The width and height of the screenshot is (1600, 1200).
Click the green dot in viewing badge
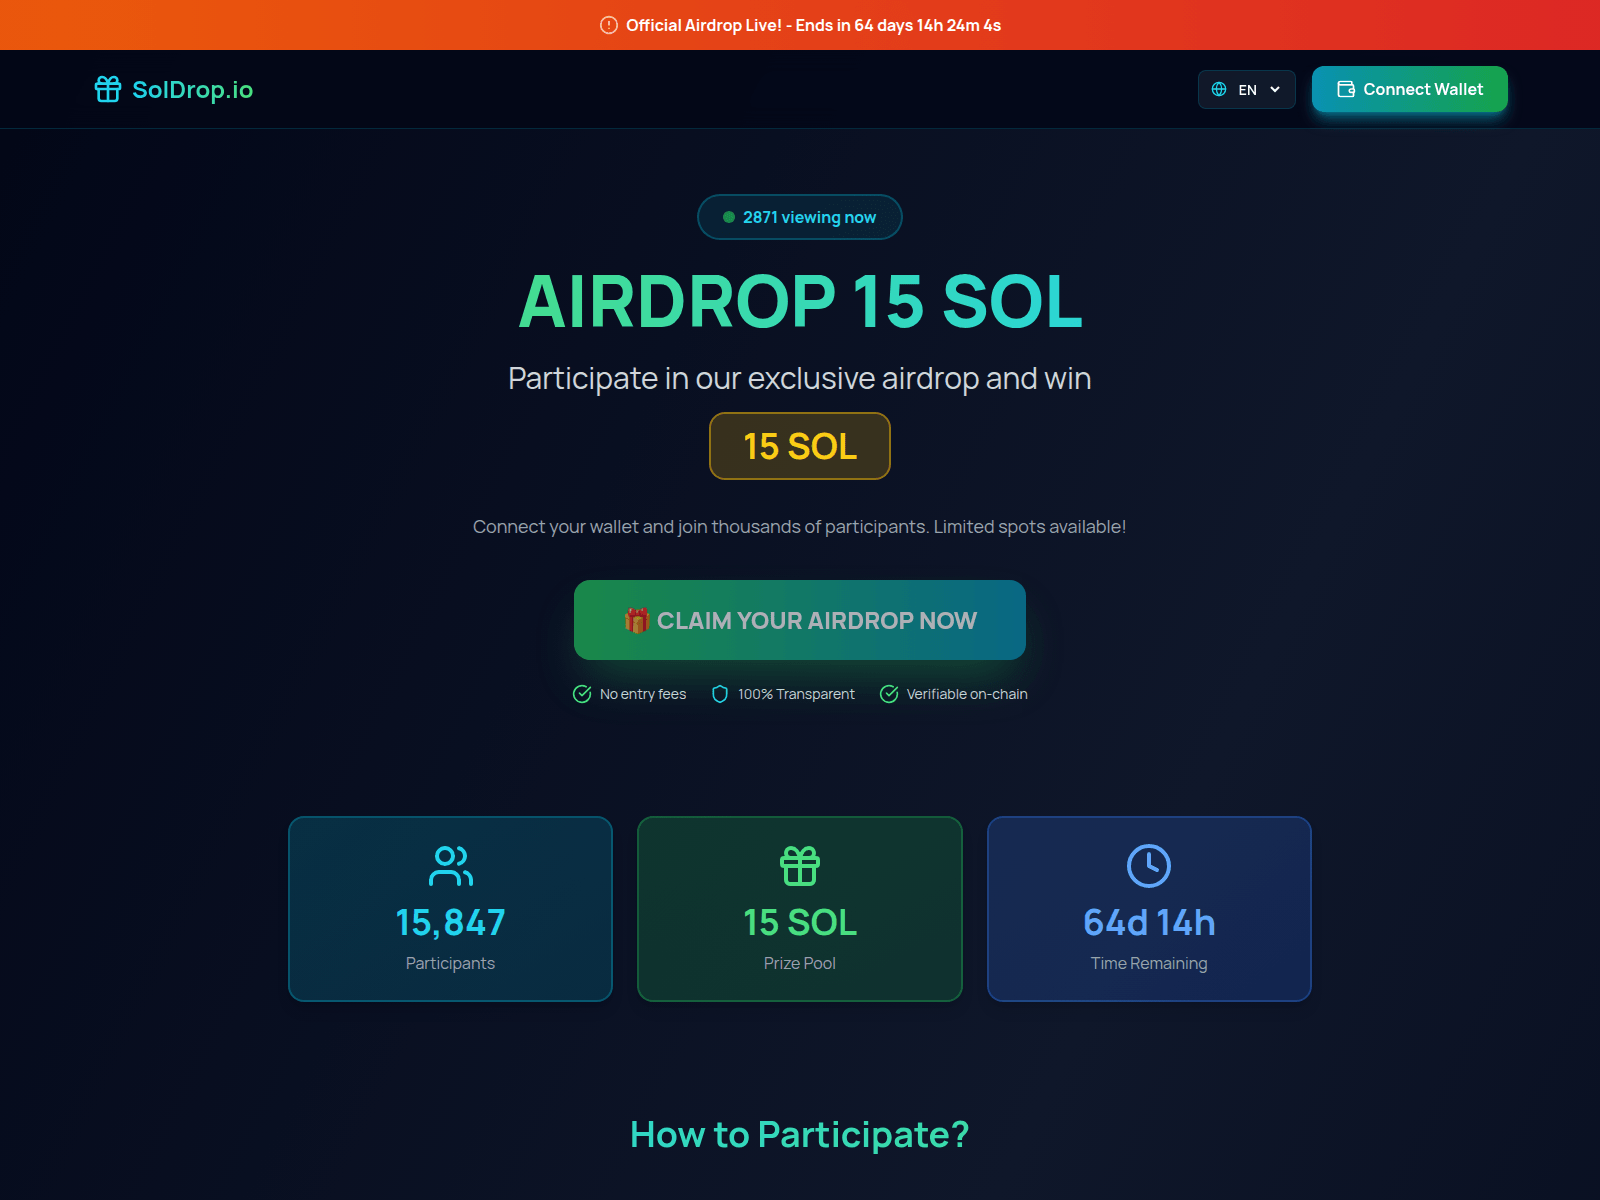(727, 216)
